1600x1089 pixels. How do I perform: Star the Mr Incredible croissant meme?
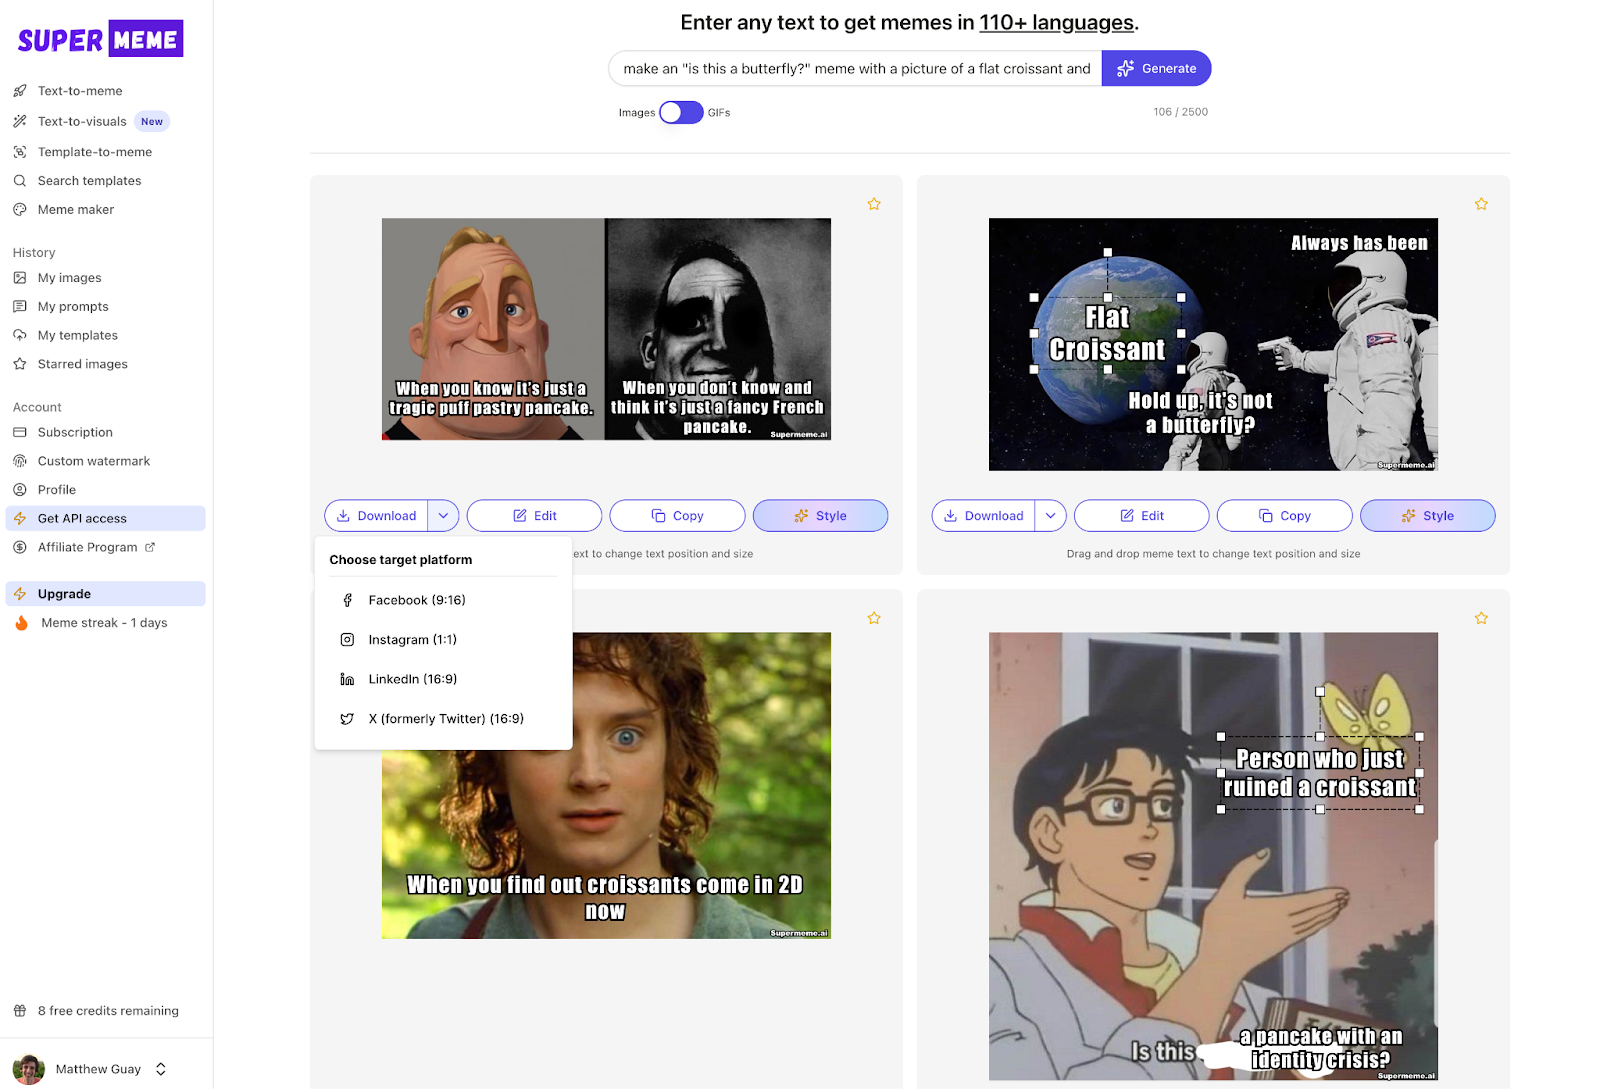pos(873,203)
